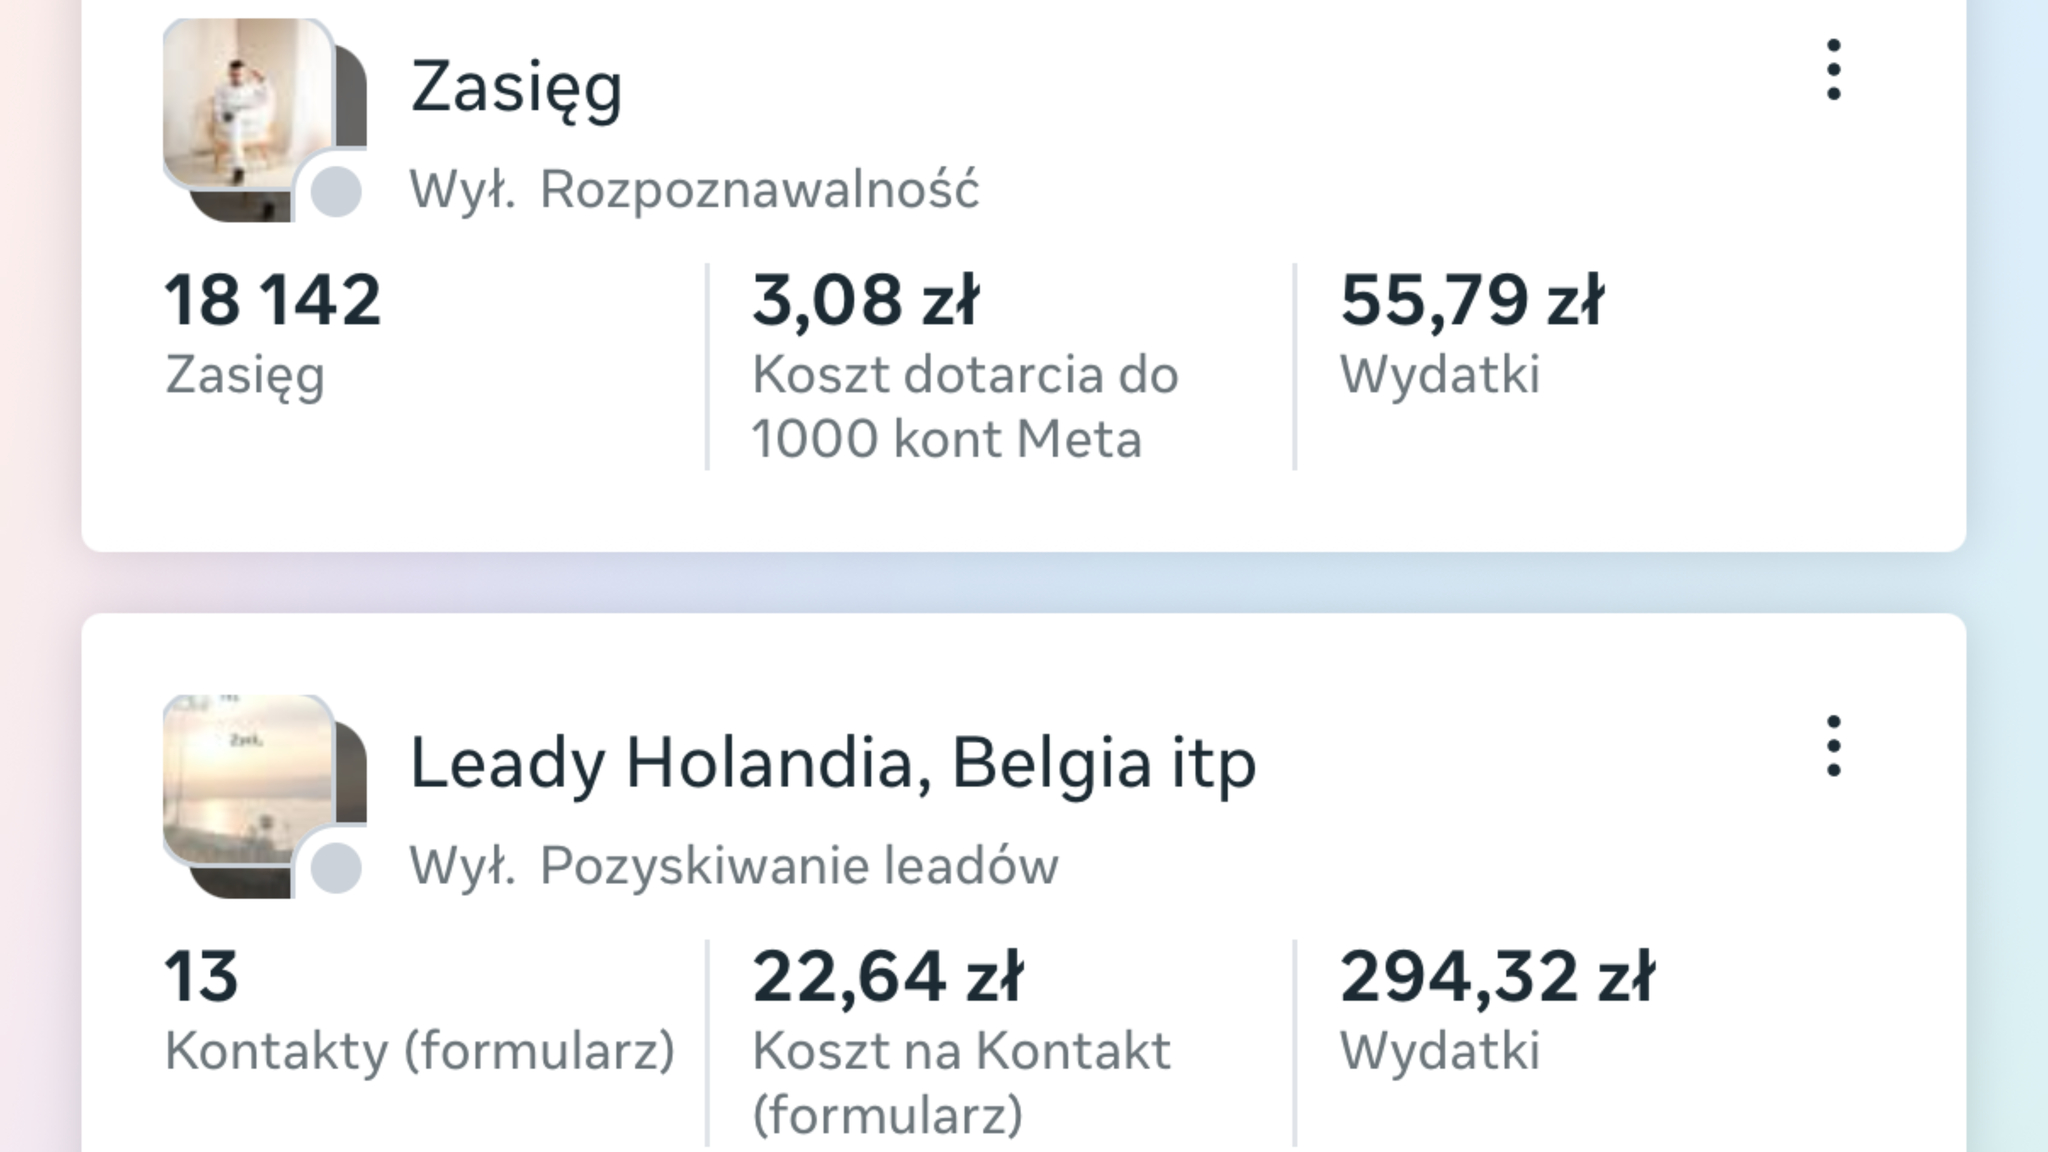
Task: Click the Wył. status label under Zasięg
Action: click(x=462, y=189)
